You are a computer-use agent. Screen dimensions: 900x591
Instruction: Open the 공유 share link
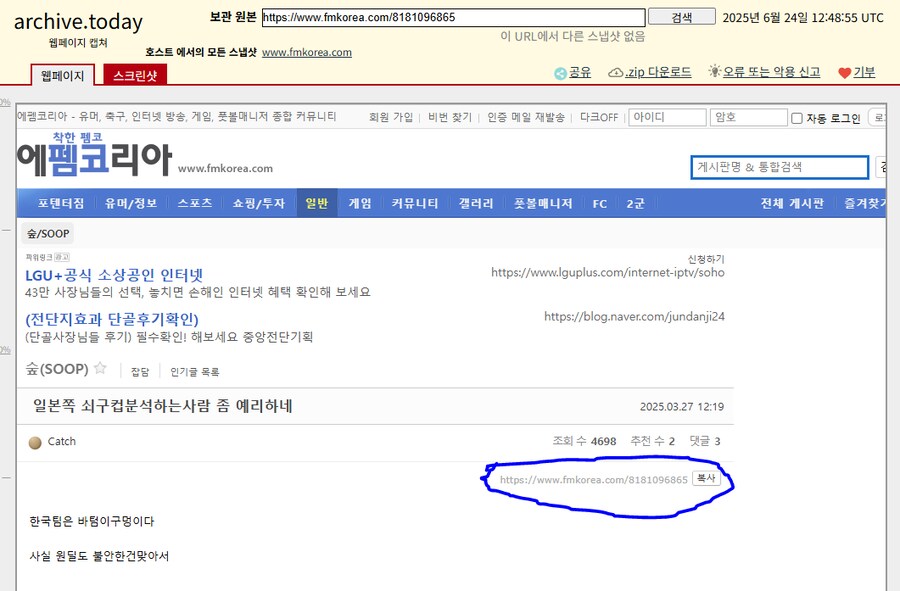coord(580,72)
